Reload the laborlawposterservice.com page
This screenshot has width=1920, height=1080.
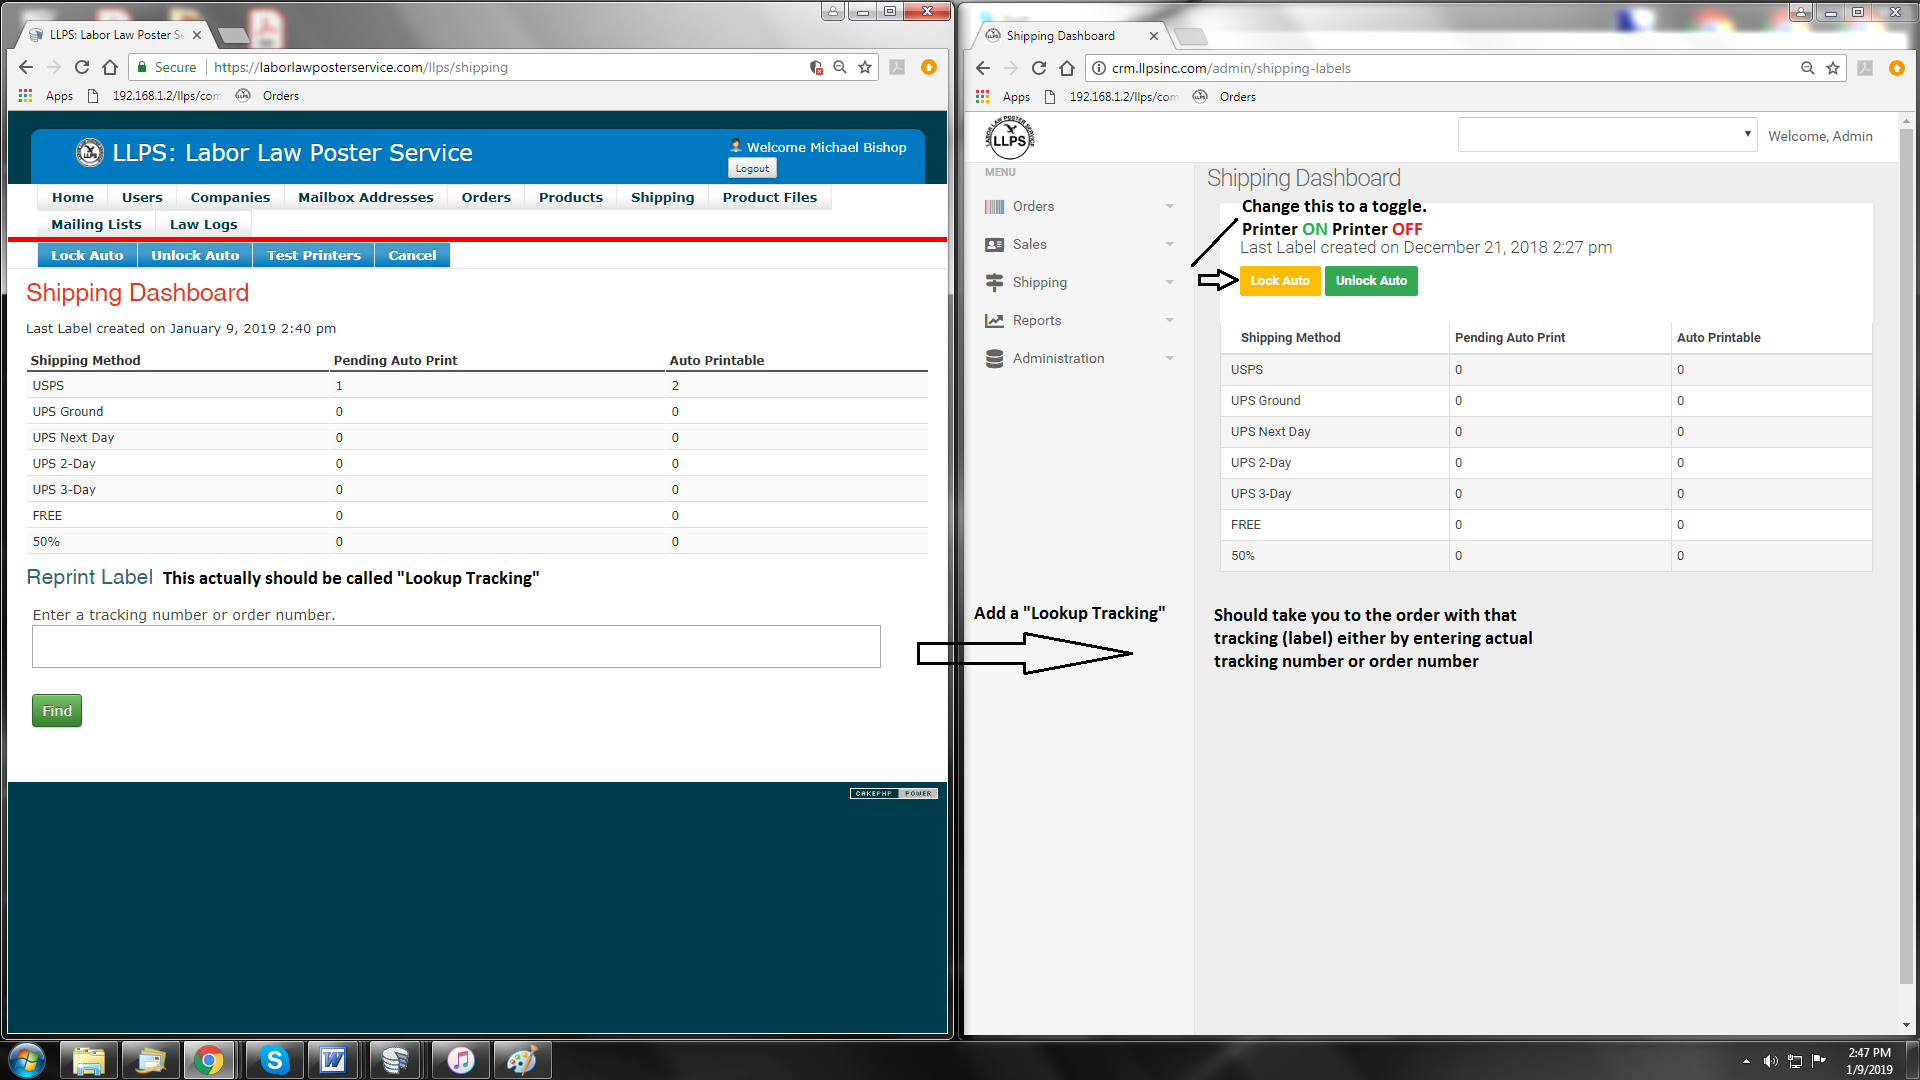[82, 67]
